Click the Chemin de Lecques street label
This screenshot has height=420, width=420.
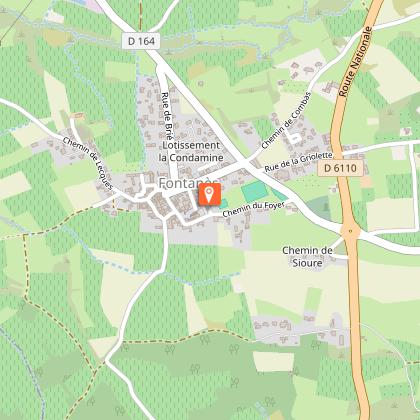[x=88, y=163]
